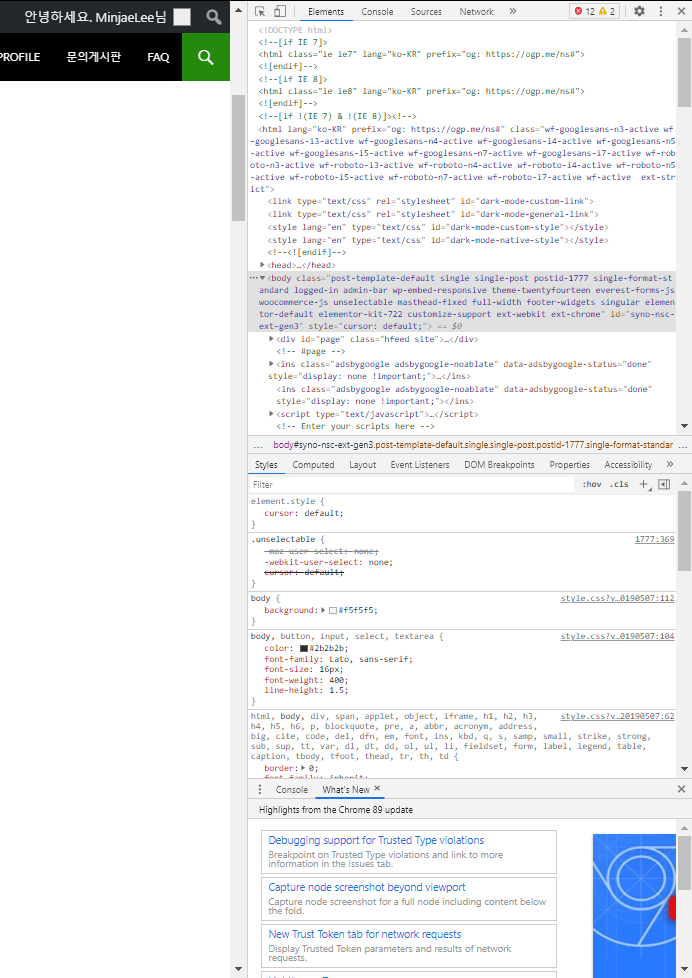This screenshot has height=978, width=692.
Task: Close the What's New tab
Action: 377,788
